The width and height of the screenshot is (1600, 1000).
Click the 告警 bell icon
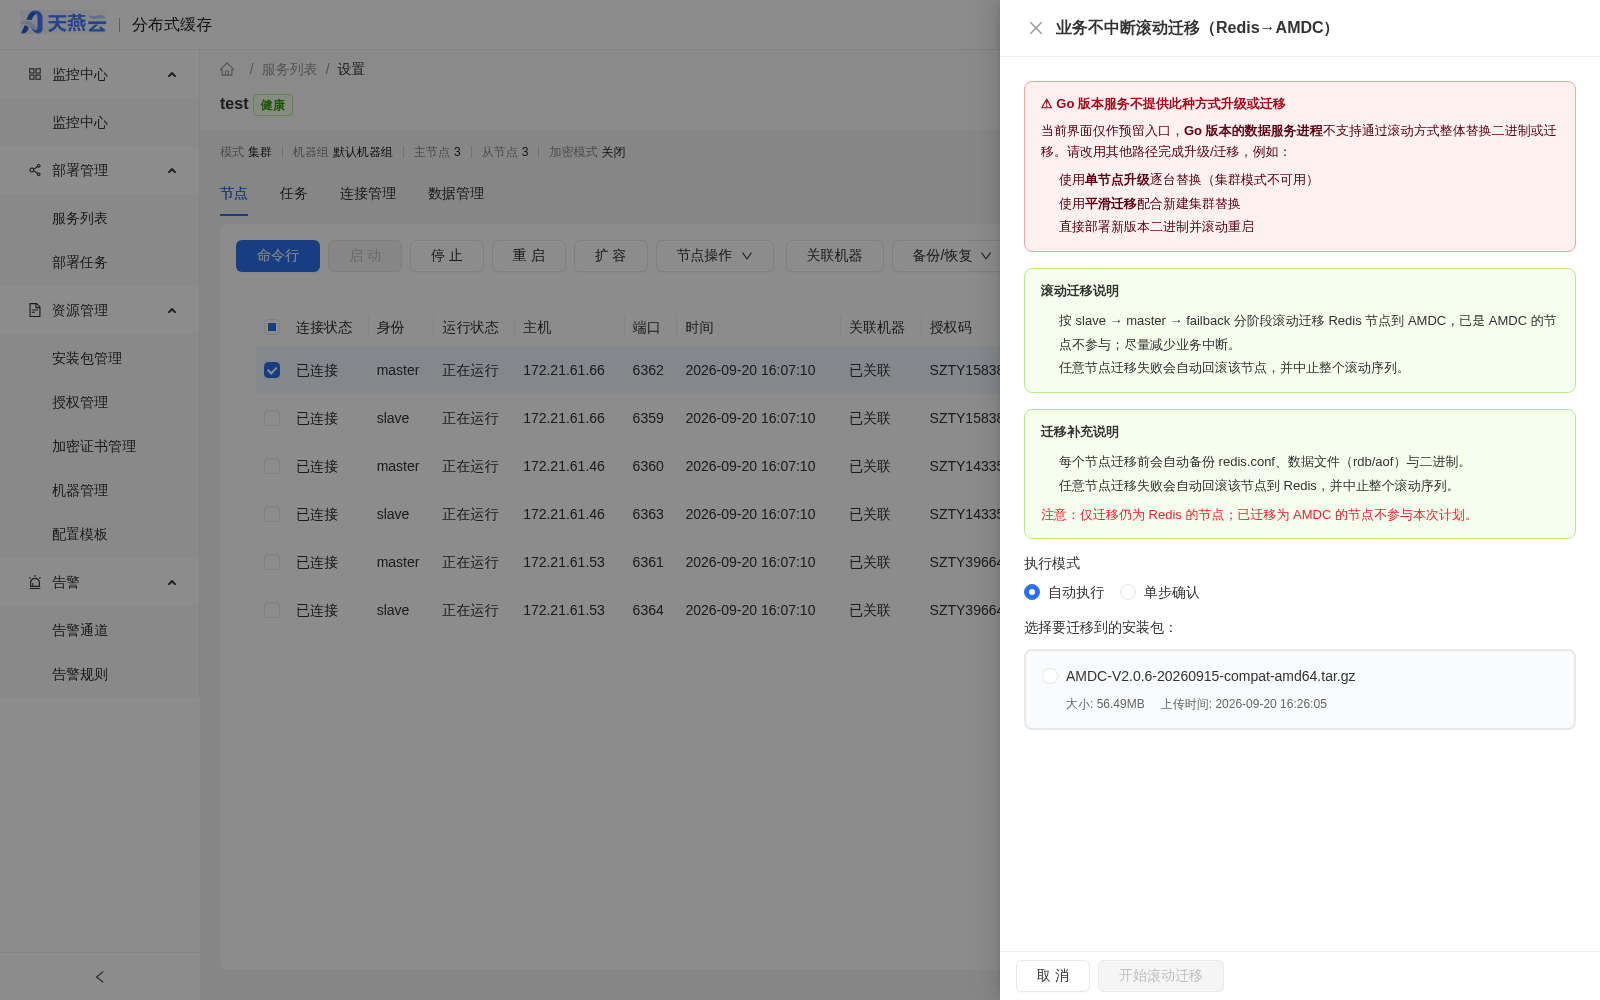click(35, 582)
